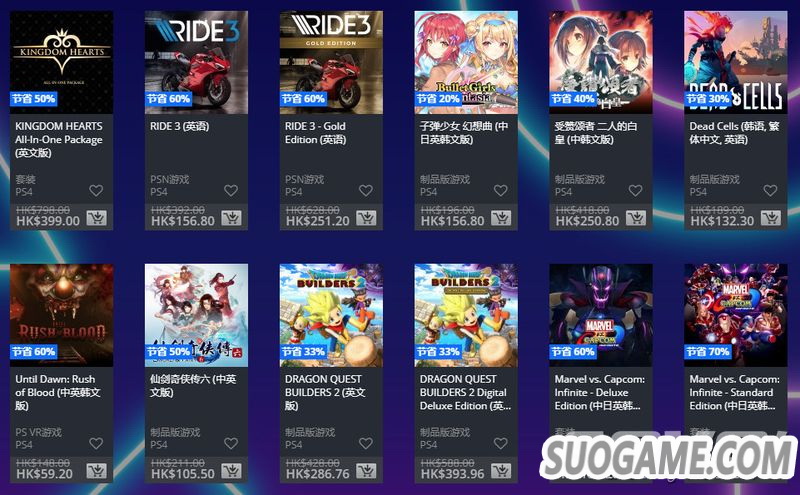Click the 节省 70% discount badge
This screenshot has height=495, width=800.
(x=707, y=352)
